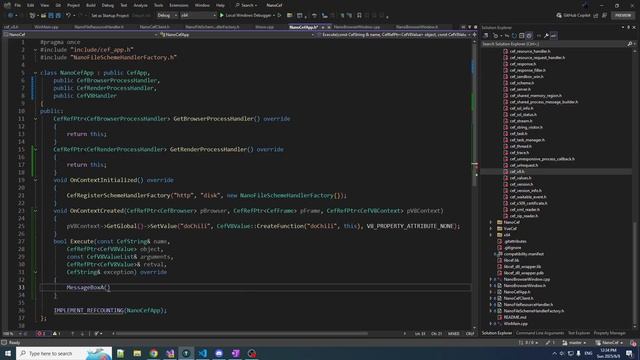
Task: Click the error count indicator in status bar
Action: pyautogui.click(x=41, y=333)
